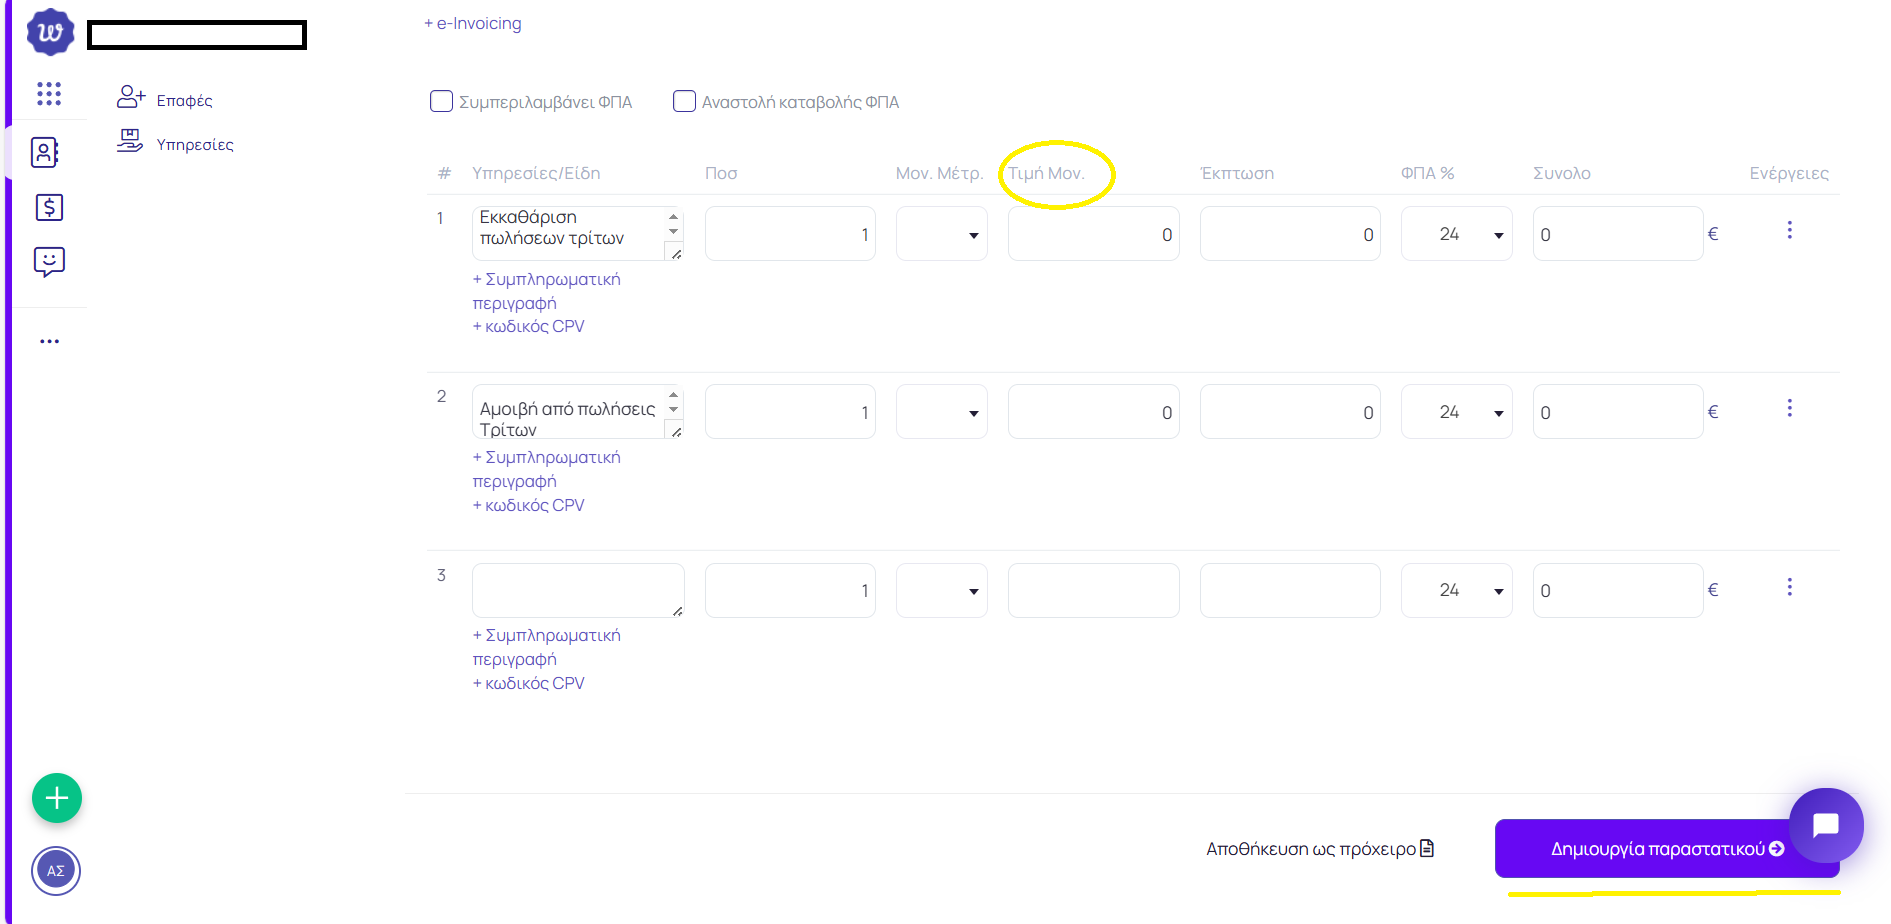Click the + e-Invoicing link
Image resolution: width=1891 pixels, height=924 pixels.
click(473, 23)
